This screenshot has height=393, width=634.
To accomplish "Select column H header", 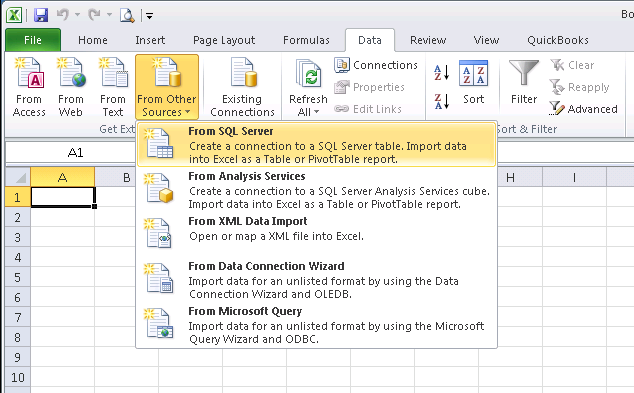I will pyautogui.click(x=510, y=177).
